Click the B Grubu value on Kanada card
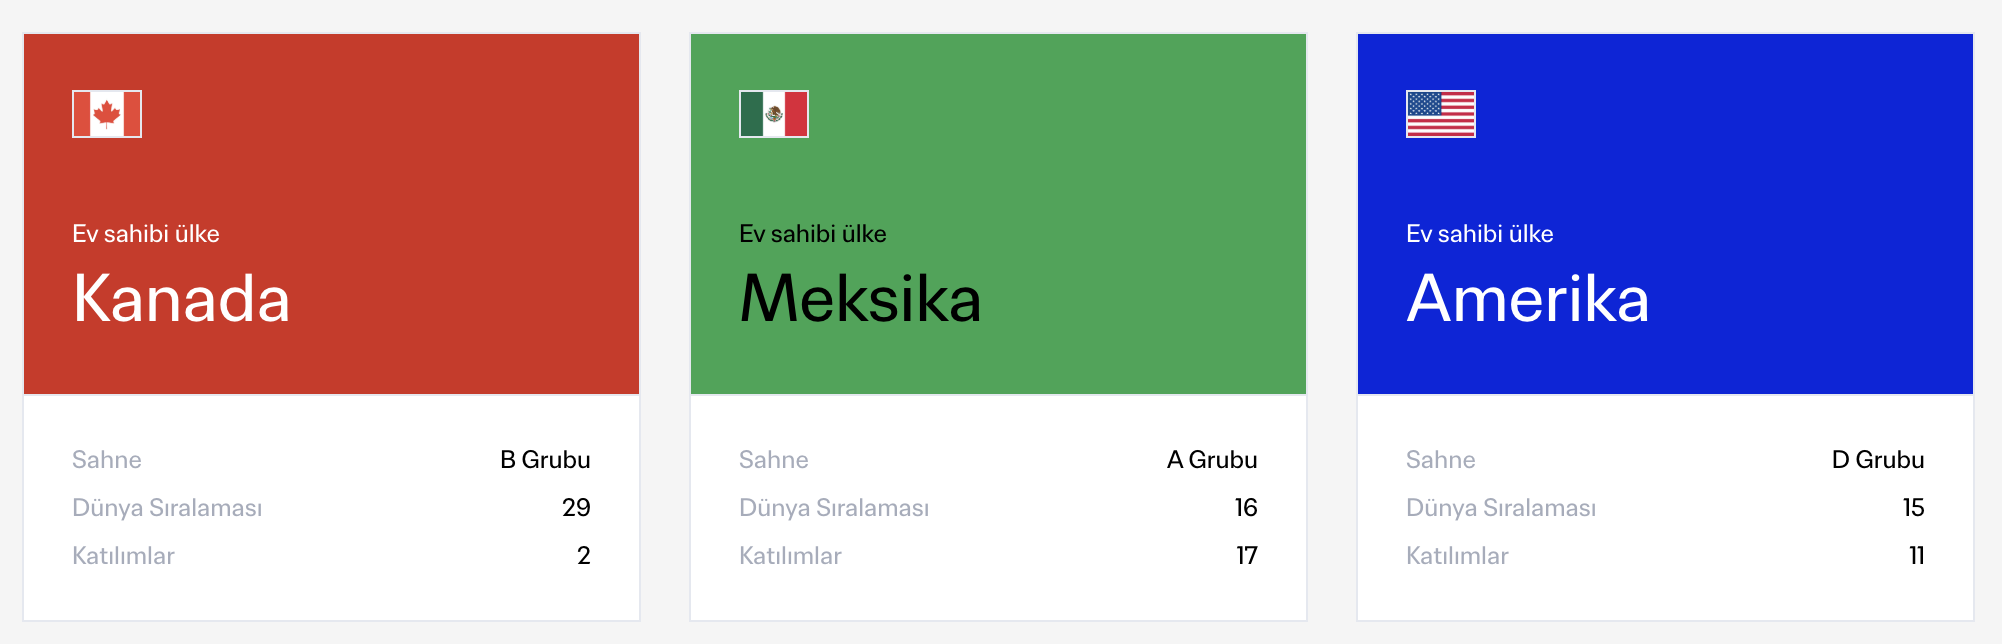The image size is (2002, 644). [546, 459]
